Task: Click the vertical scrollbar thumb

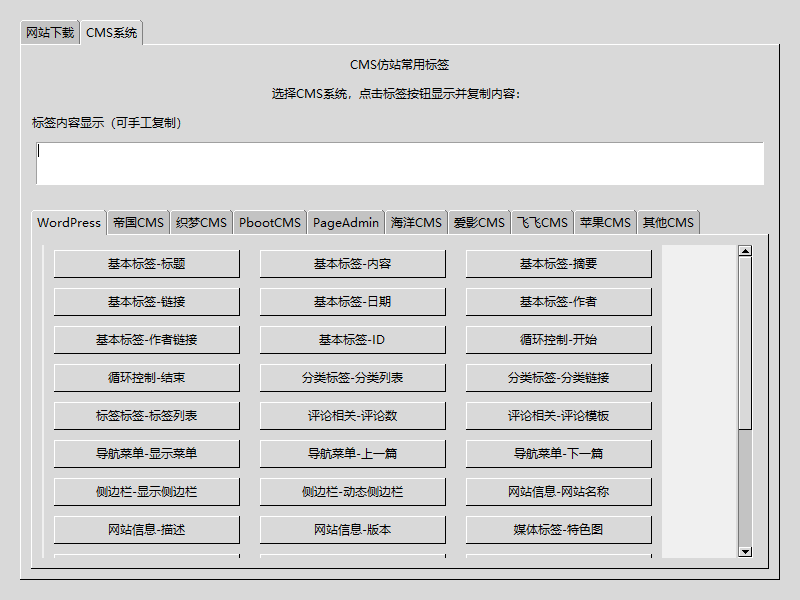Action: coord(745,343)
